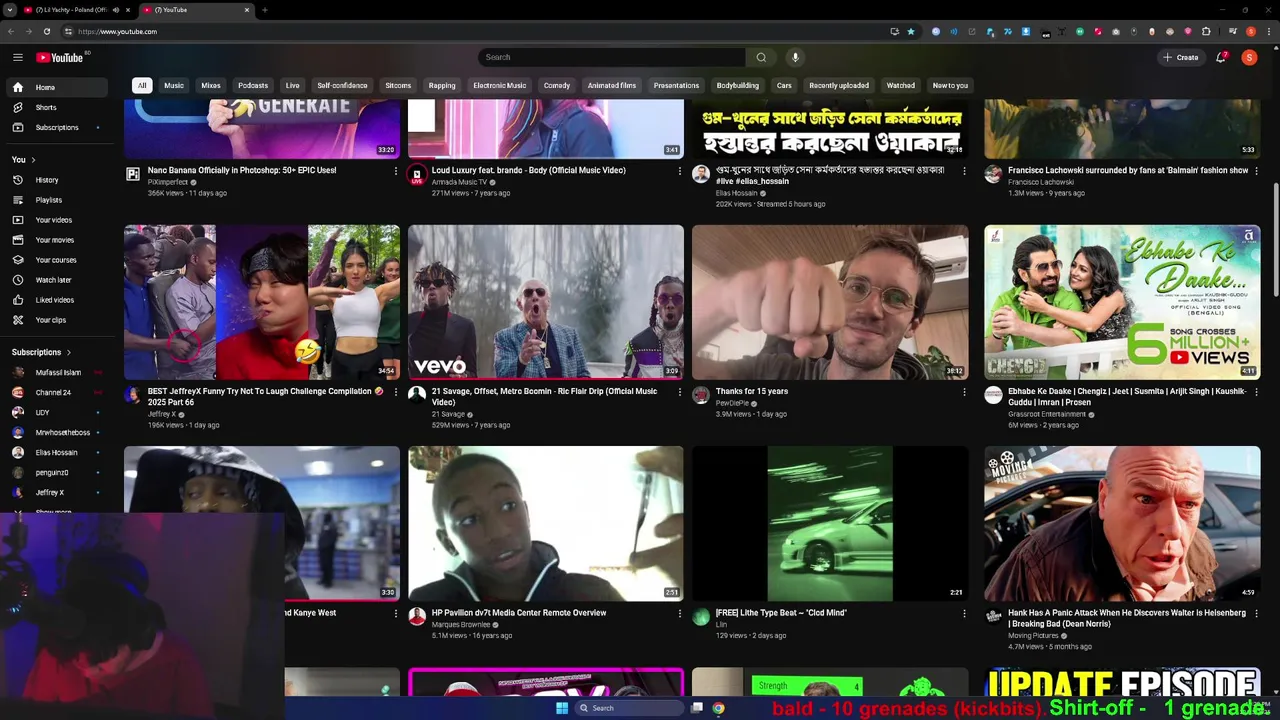Open the PewDiePie channel avatar

coord(701,395)
